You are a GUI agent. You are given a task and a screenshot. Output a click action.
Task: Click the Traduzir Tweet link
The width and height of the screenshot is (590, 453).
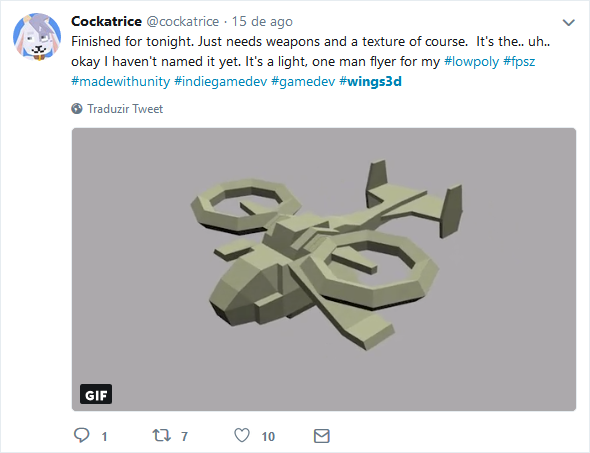(125, 109)
